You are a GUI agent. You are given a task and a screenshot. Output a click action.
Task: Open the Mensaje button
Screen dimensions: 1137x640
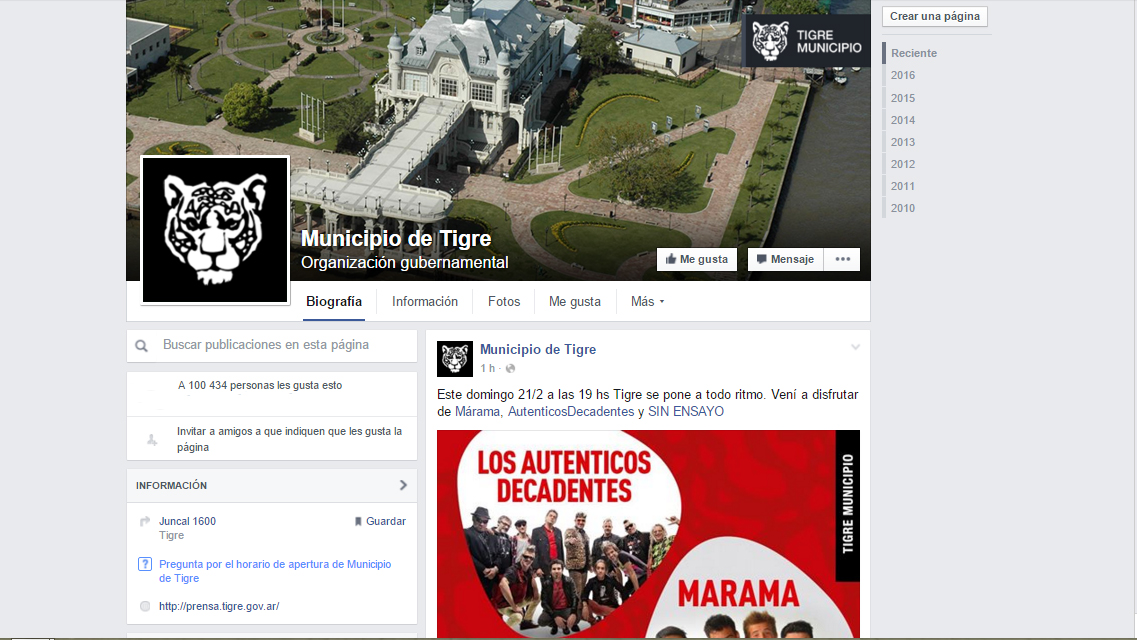coord(785,259)
